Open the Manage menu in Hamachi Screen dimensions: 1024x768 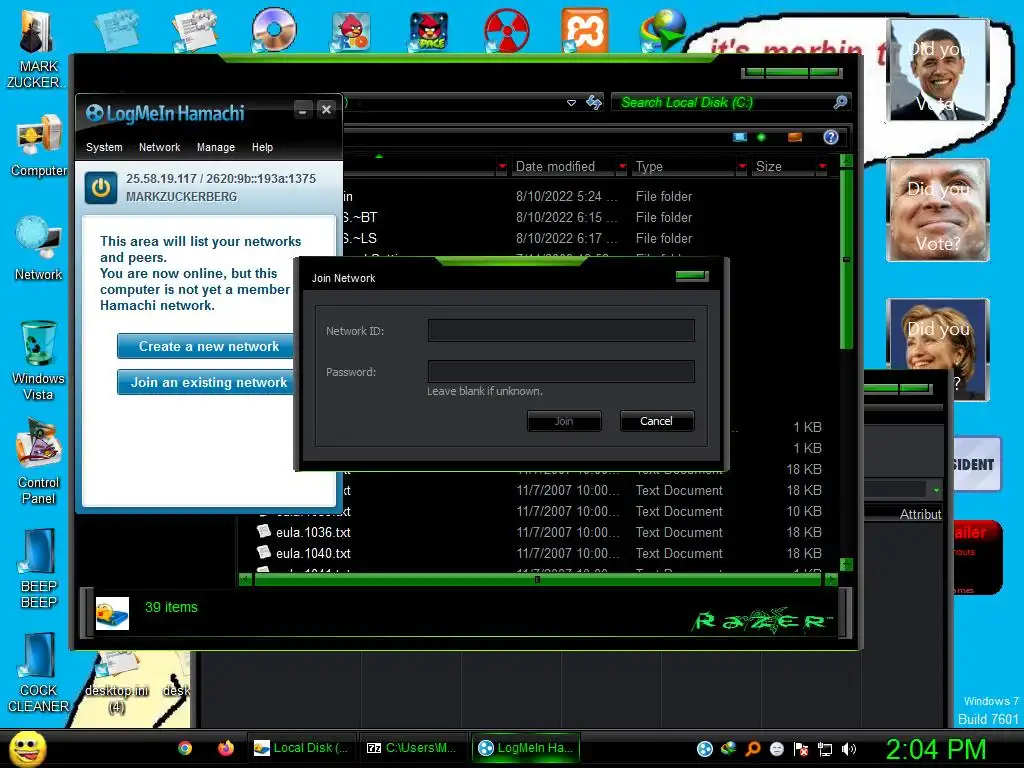point(216,148)
